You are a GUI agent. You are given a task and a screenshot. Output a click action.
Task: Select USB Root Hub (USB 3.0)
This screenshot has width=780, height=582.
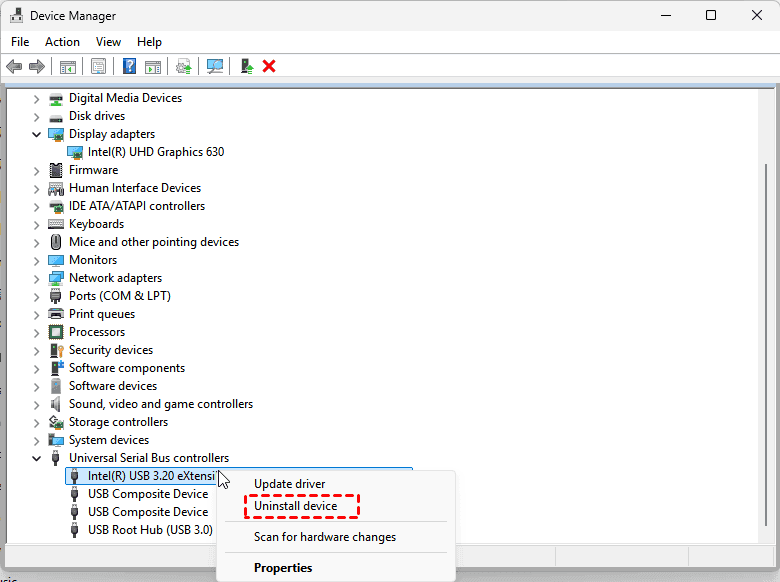click(x=150, y=530)
